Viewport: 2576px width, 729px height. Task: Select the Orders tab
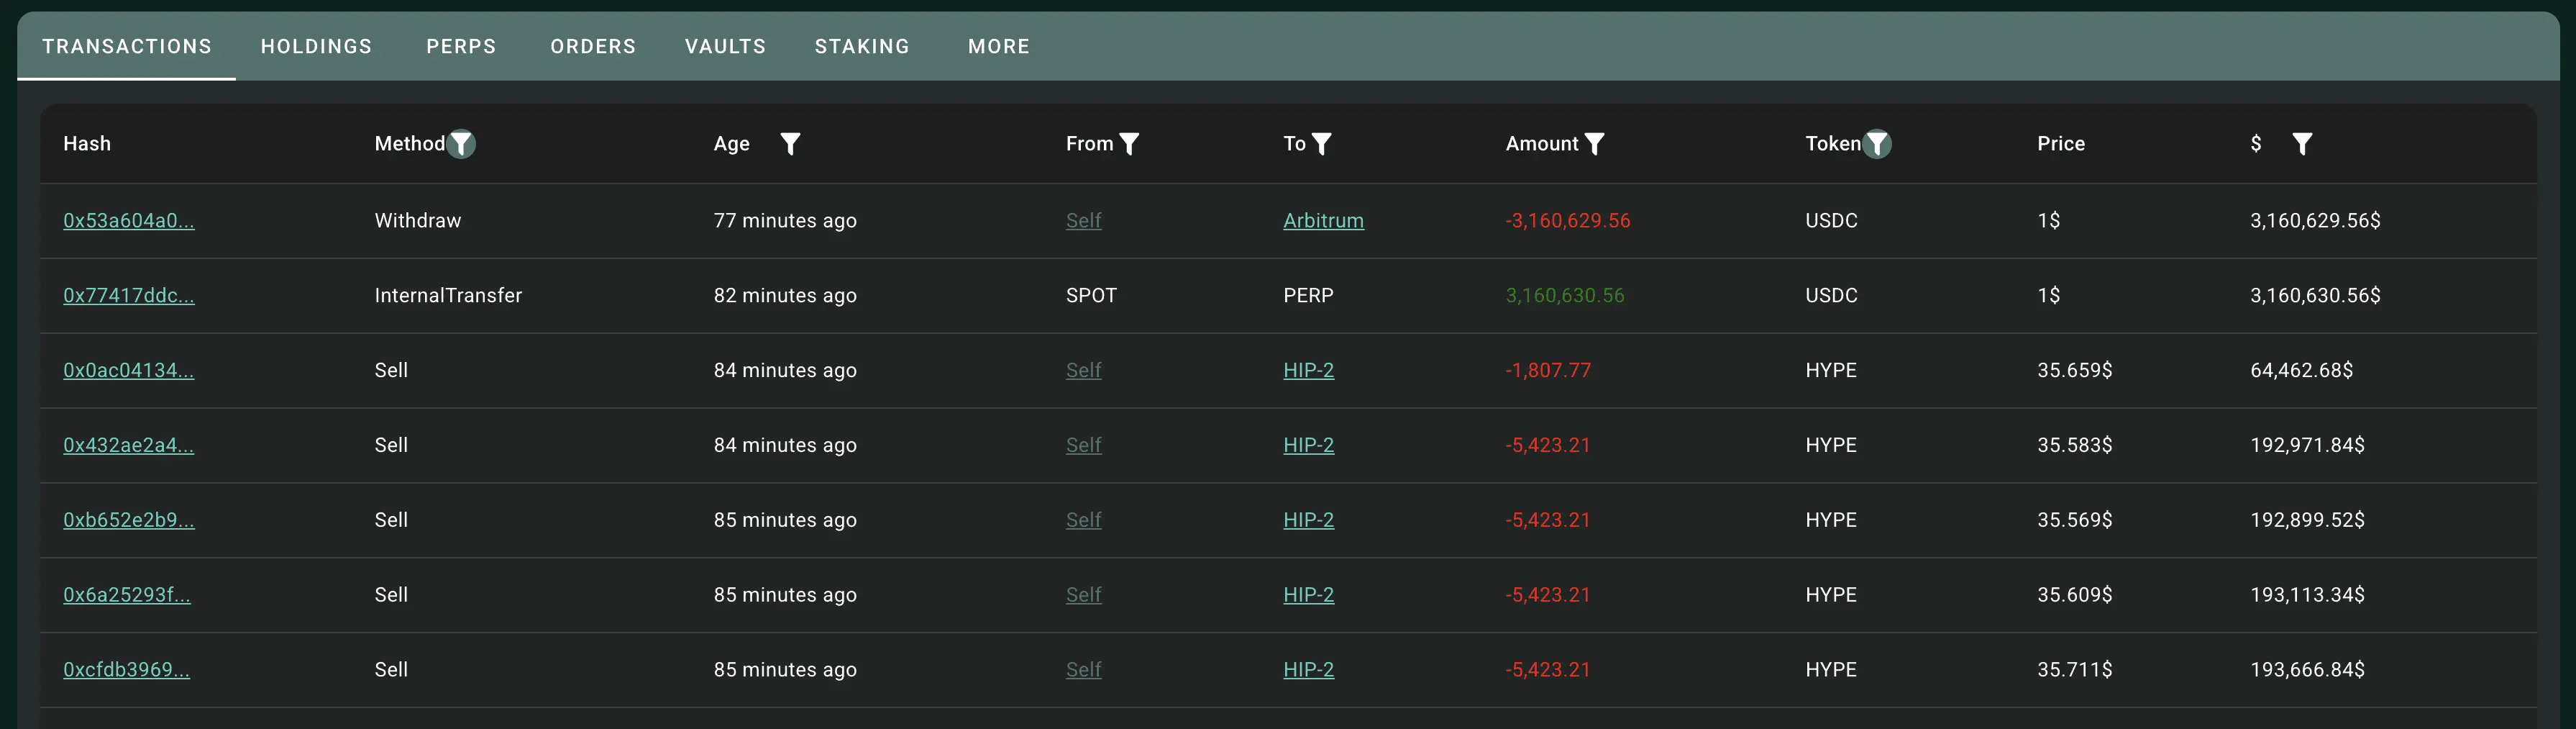[x=593, y=46]
